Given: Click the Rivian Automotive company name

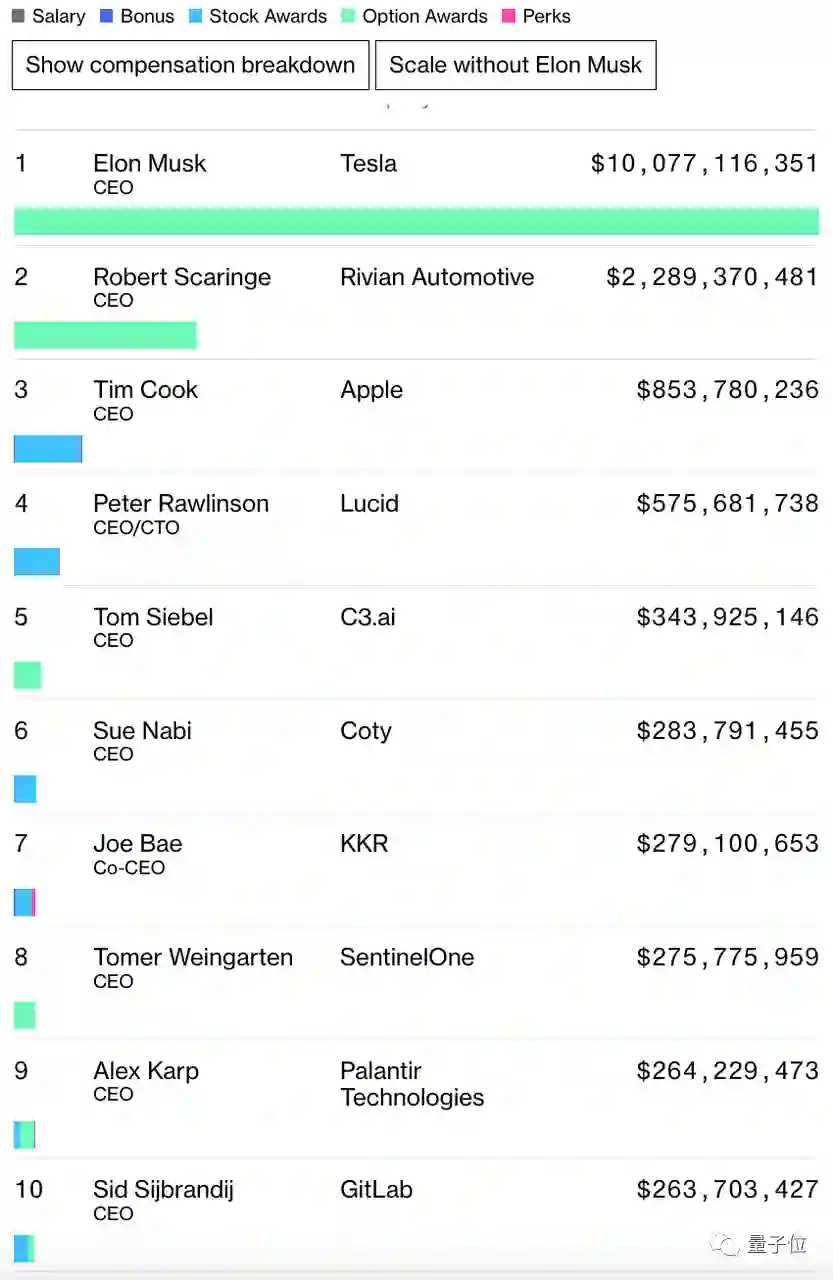Looking at the screenshot, I should tap(437, 277).
